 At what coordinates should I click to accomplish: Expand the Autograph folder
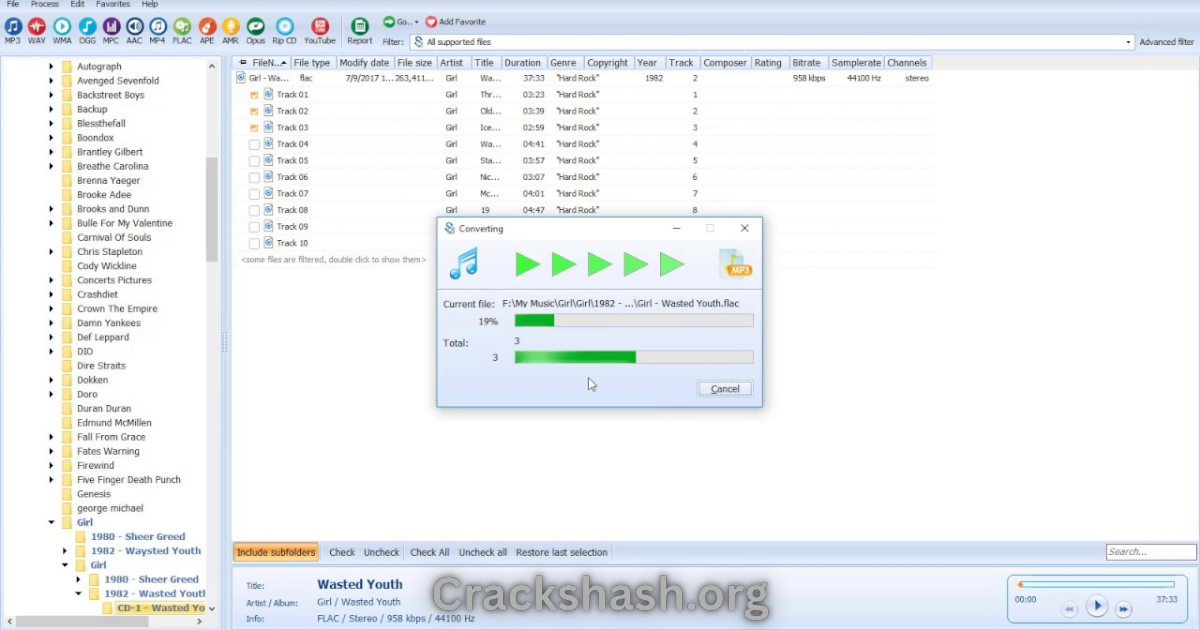(52, 67)
